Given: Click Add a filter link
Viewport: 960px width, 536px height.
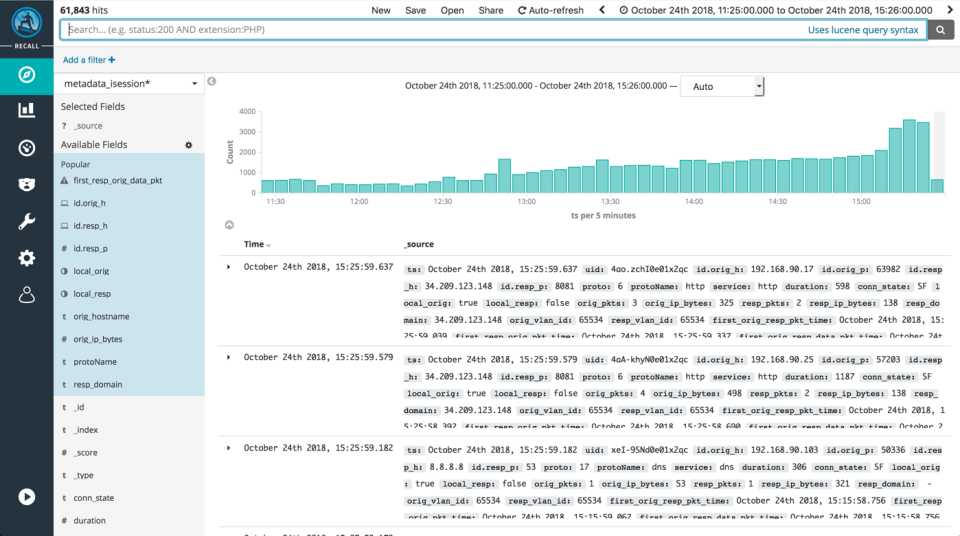Looking at the screenshot, I should point(89,60).
